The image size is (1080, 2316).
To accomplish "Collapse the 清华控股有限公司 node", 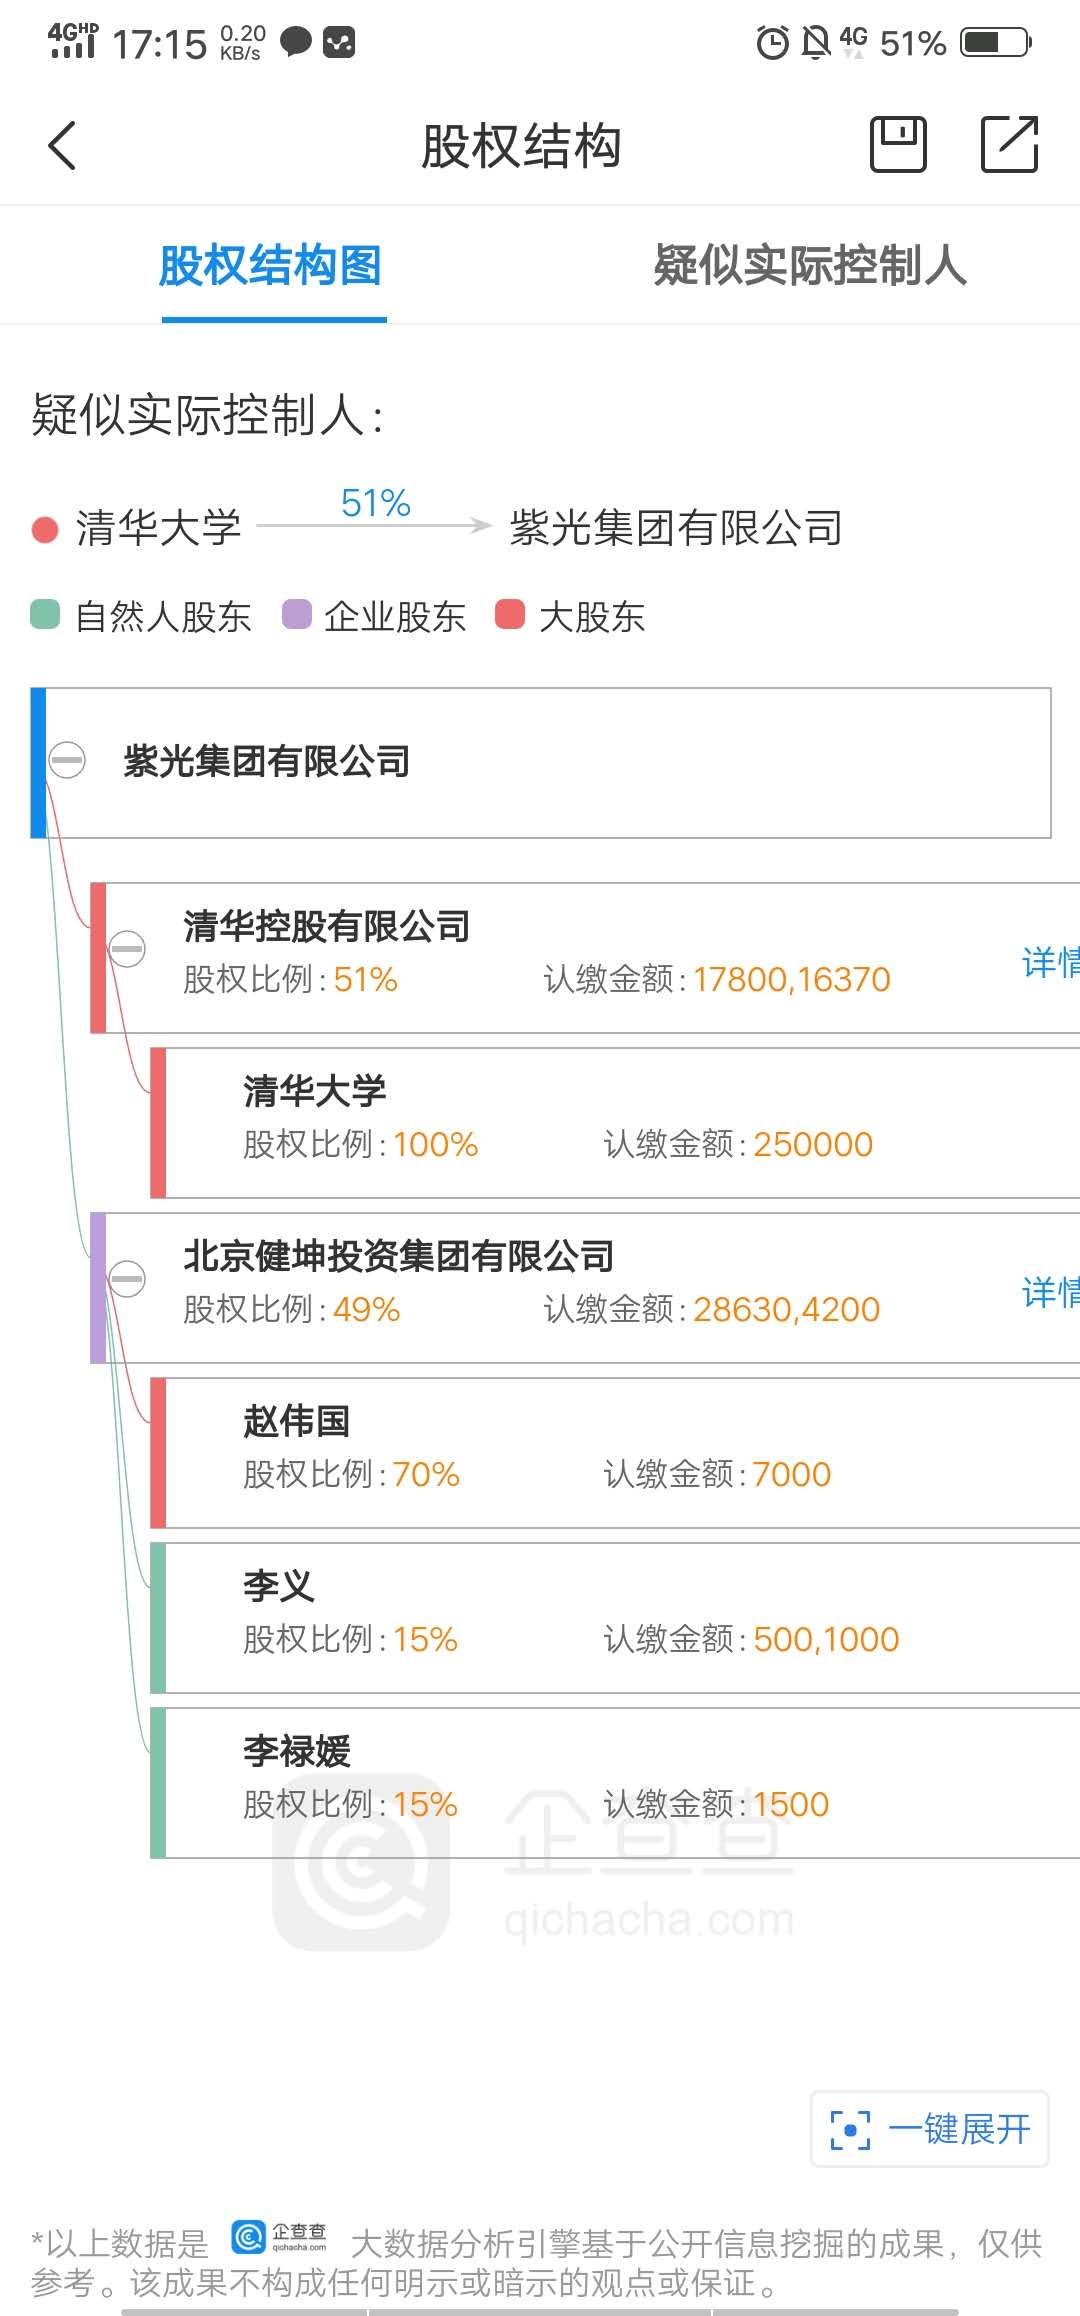I will point(127,948).
